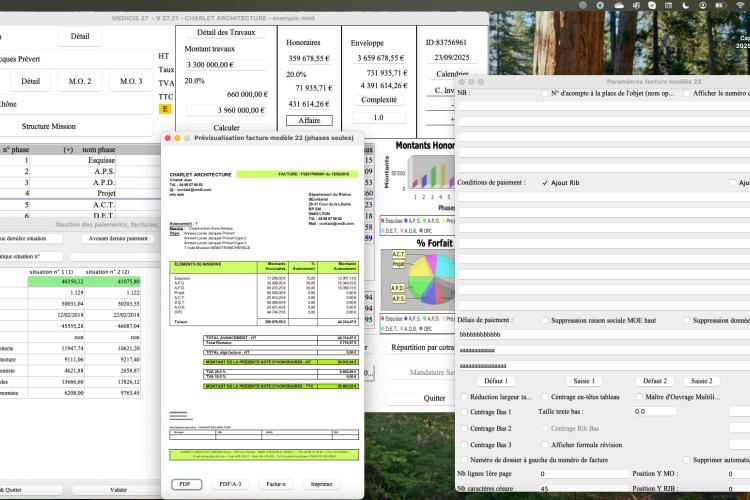Click the (+) symbol in phase table header
Viewport: 750px width, 500px height.
click(x=68, y=150)
